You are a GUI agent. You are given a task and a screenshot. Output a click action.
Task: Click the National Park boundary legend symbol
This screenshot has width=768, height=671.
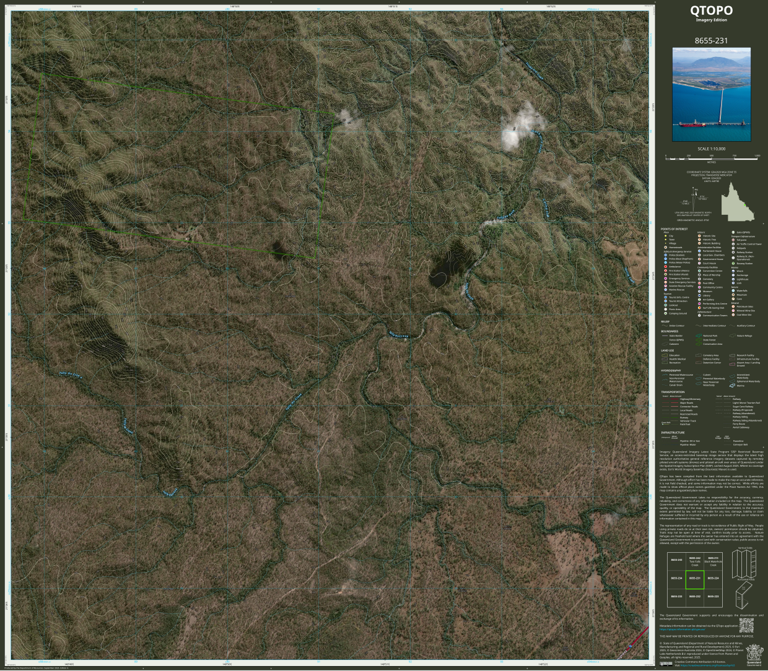pyautogui.click(x=698, y=336)
